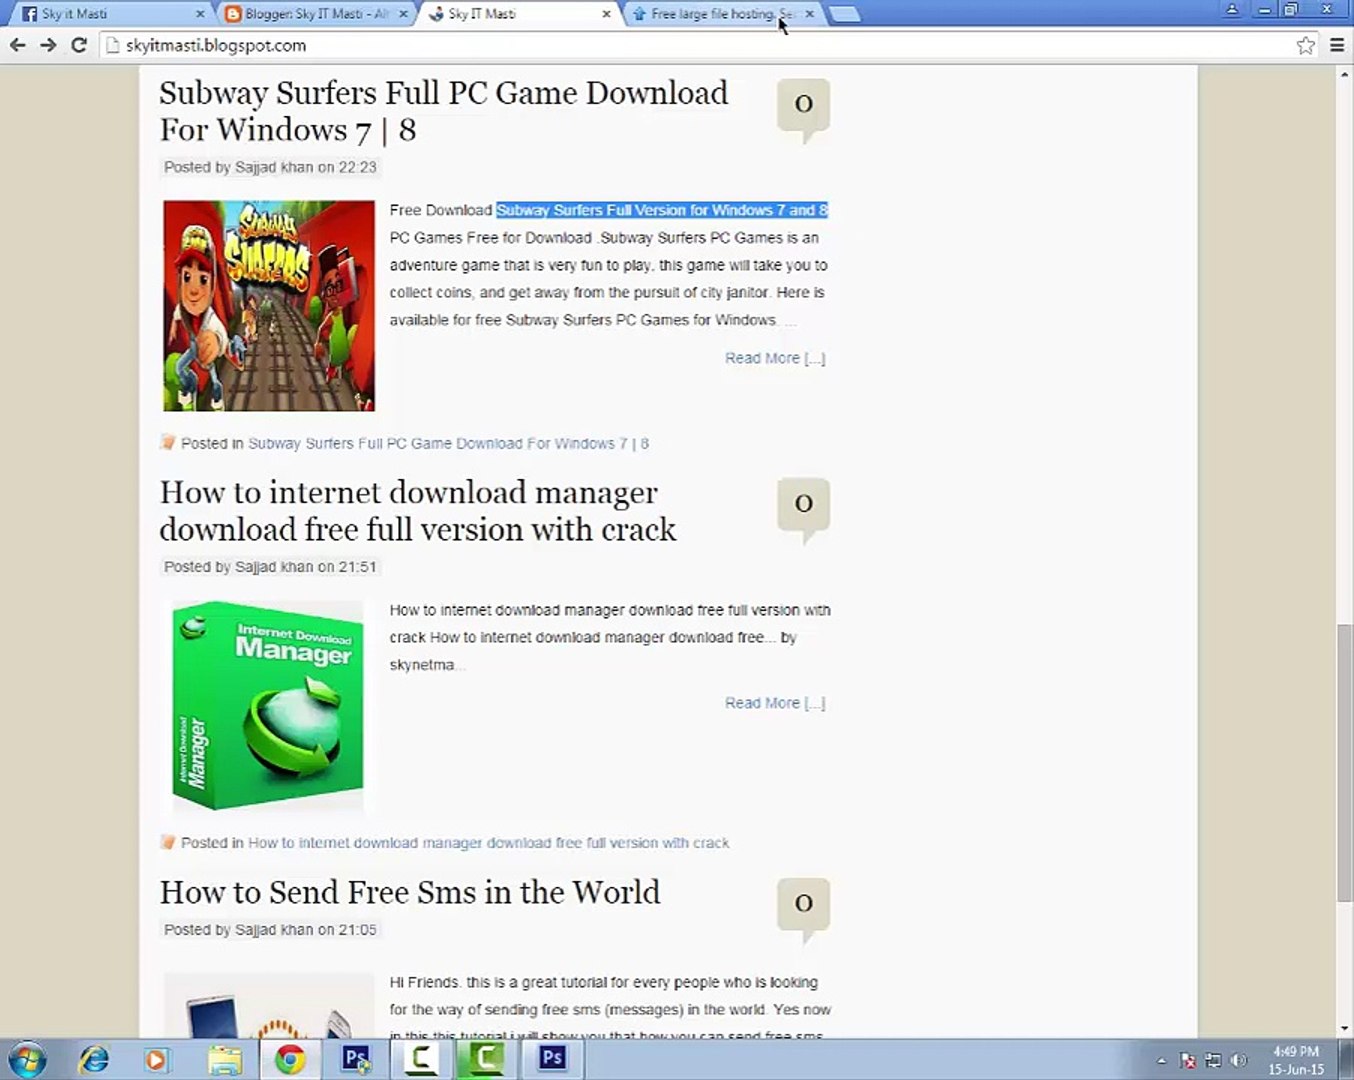1354x1080 pixels.
Task: Open the Subway Surfers post title
Action: pos(444,111)
